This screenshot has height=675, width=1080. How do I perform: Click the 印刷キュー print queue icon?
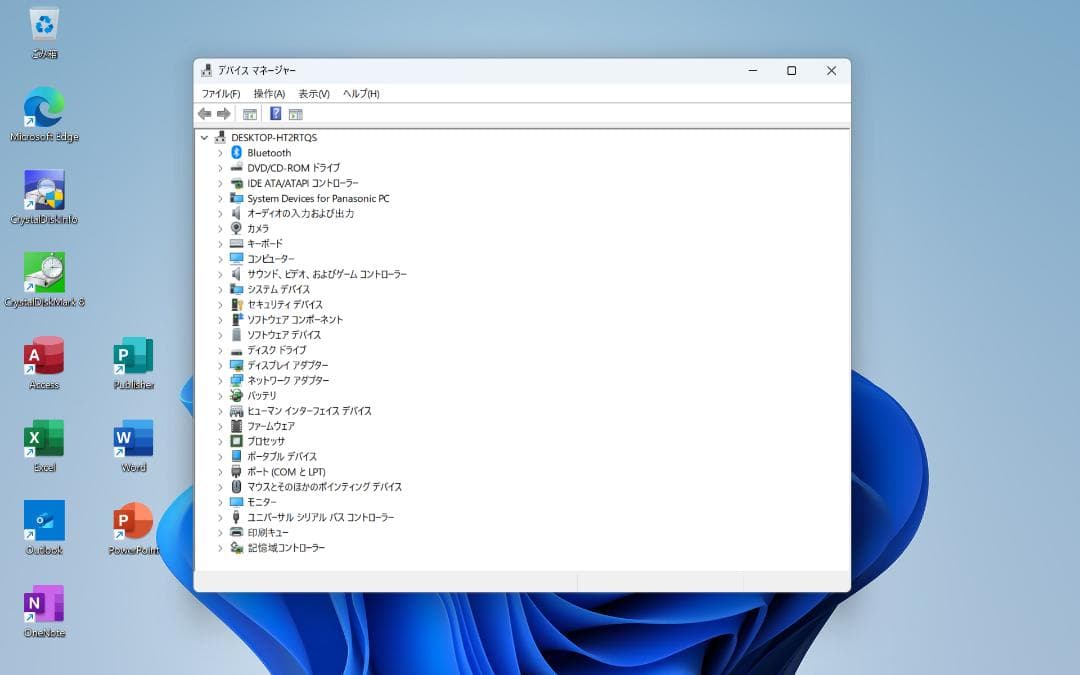pos(238,532)
